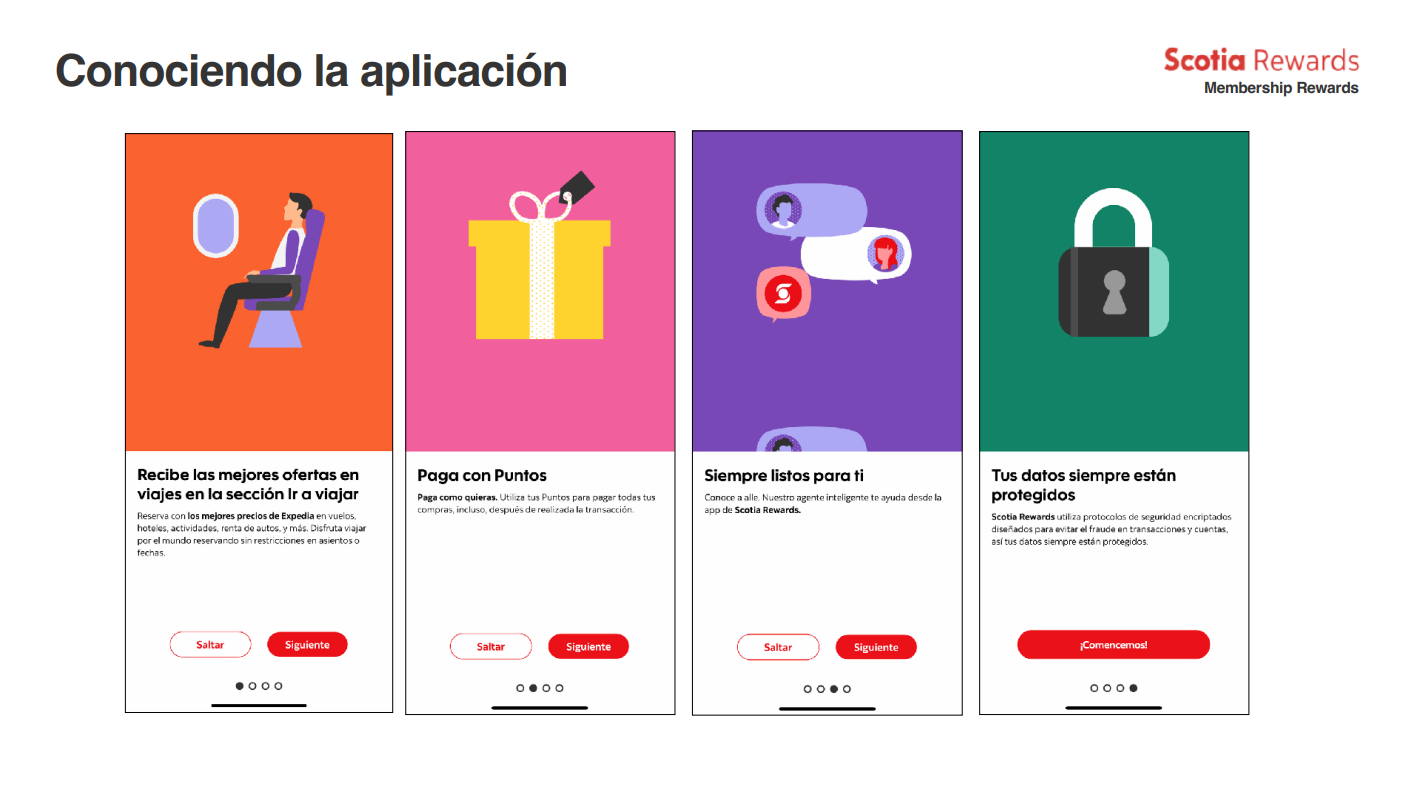This screenshot has width=1415, height=795.
Task: Click the airplane window in orange screen
Action: [x=215, y=225]
